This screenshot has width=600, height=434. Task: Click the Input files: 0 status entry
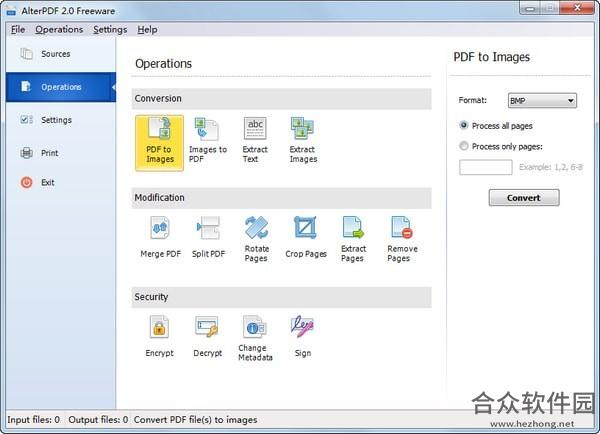click(34, 420)
